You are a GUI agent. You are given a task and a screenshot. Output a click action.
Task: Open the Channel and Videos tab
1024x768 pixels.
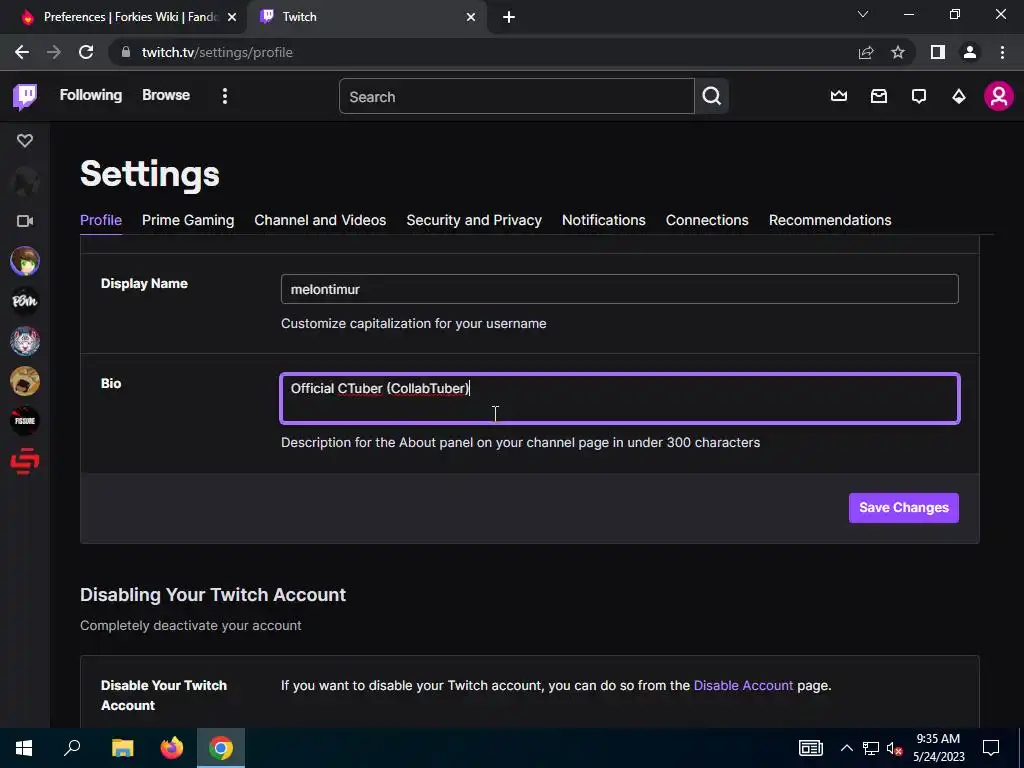[320, 220]
